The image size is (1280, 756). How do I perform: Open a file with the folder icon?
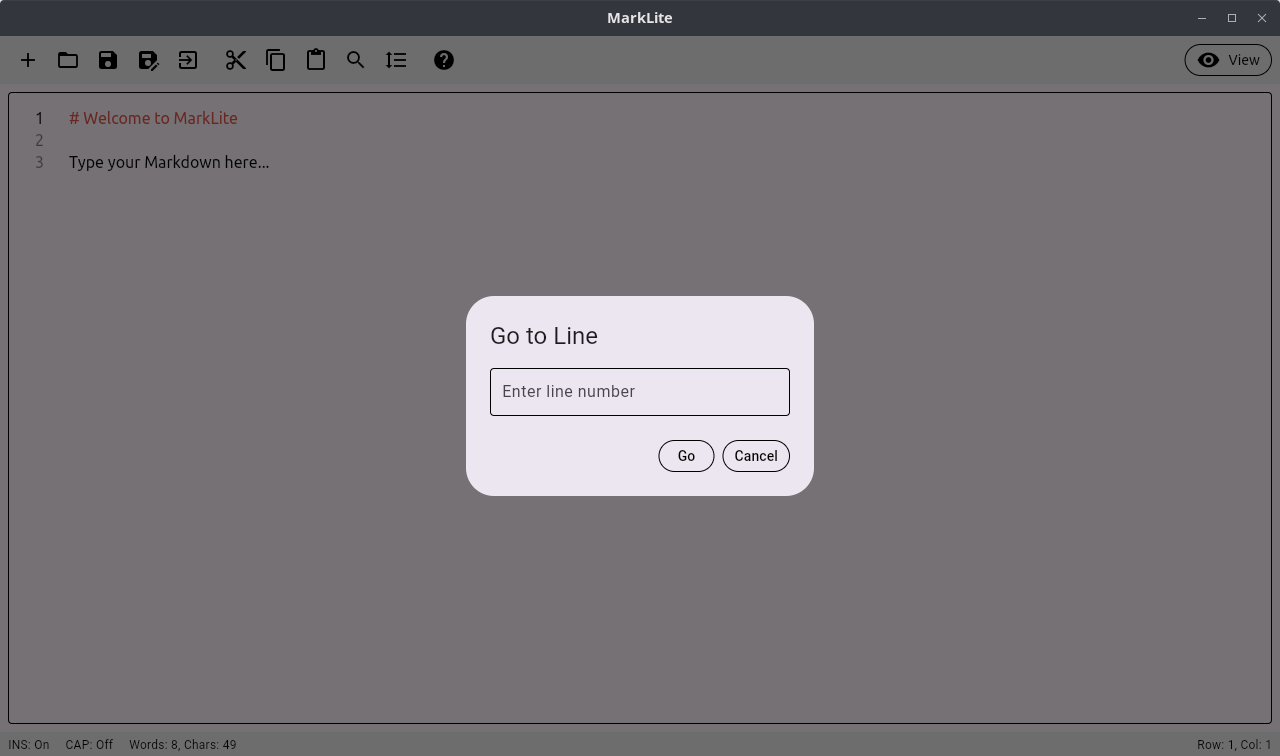click(68, 60)
